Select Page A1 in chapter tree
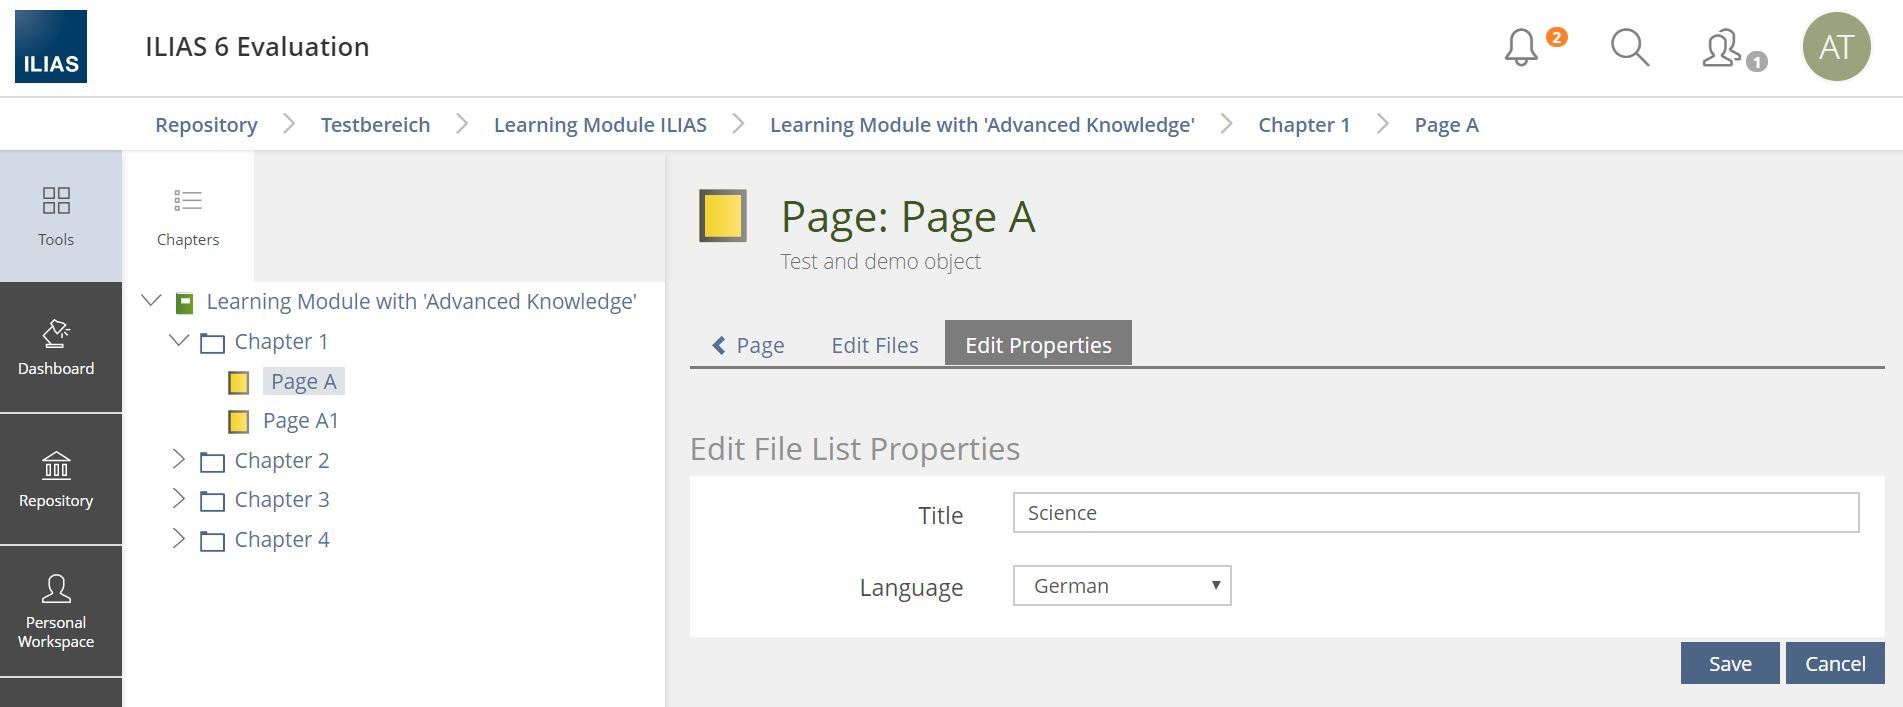 (x=300, y=421)
